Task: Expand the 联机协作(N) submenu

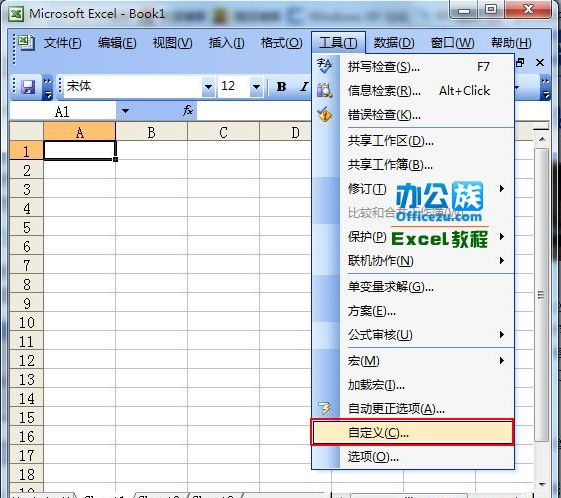Action: pyautogui.click(x=502, y=261)
